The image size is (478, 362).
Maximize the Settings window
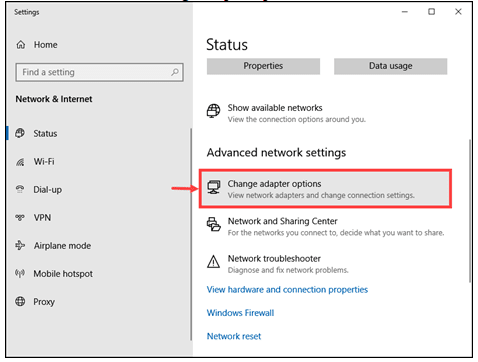click(431, 12)
